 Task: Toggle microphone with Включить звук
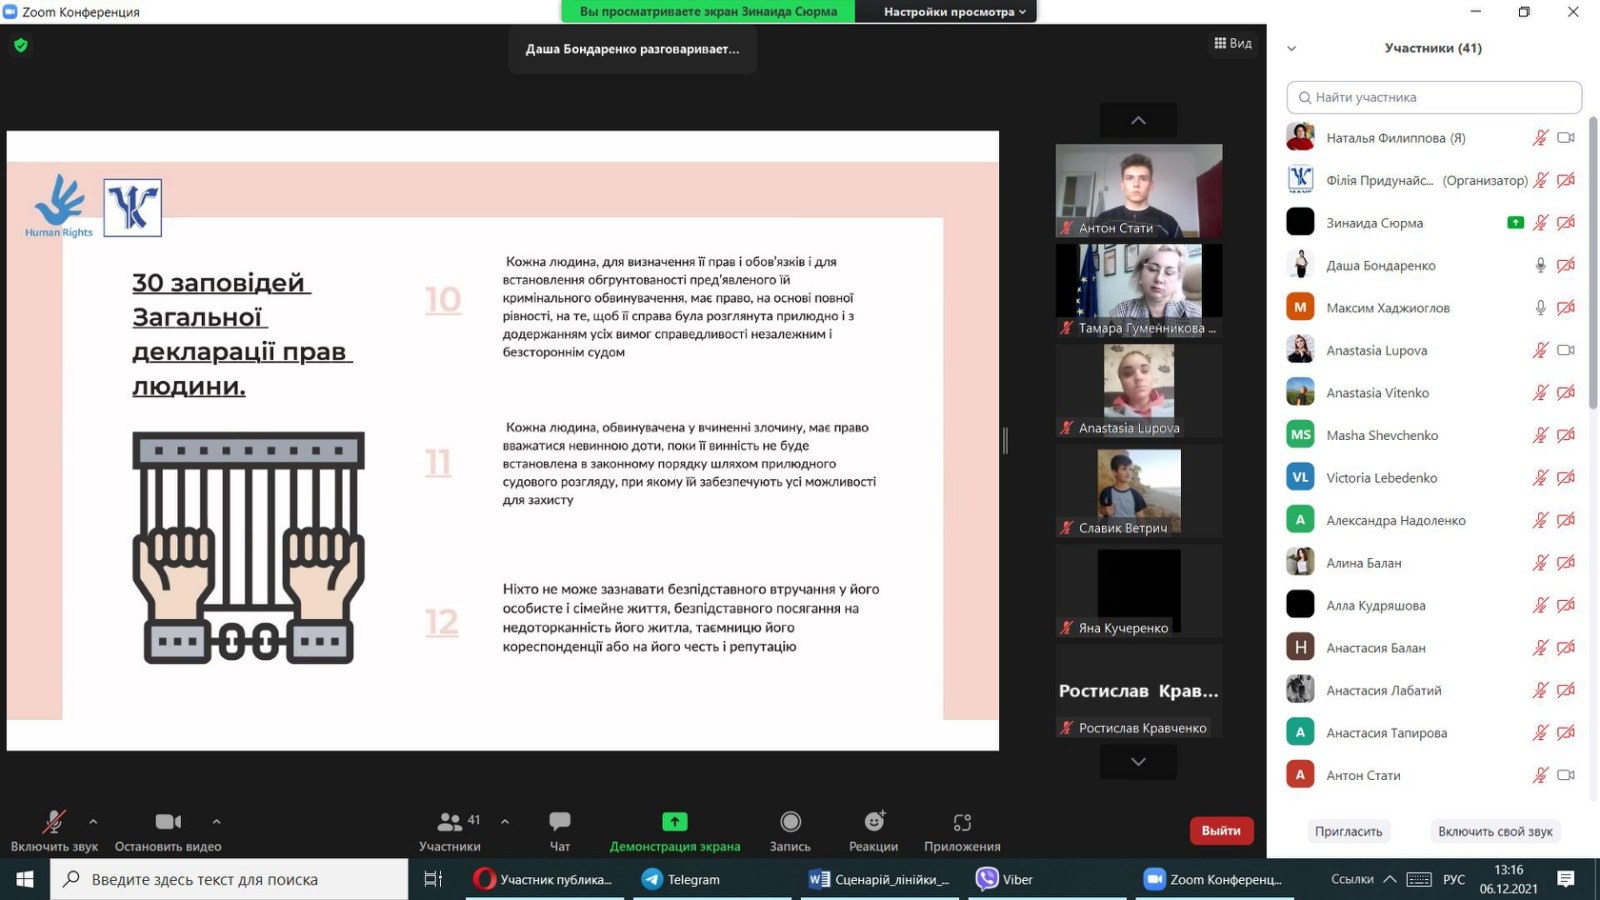coord(54,822)
